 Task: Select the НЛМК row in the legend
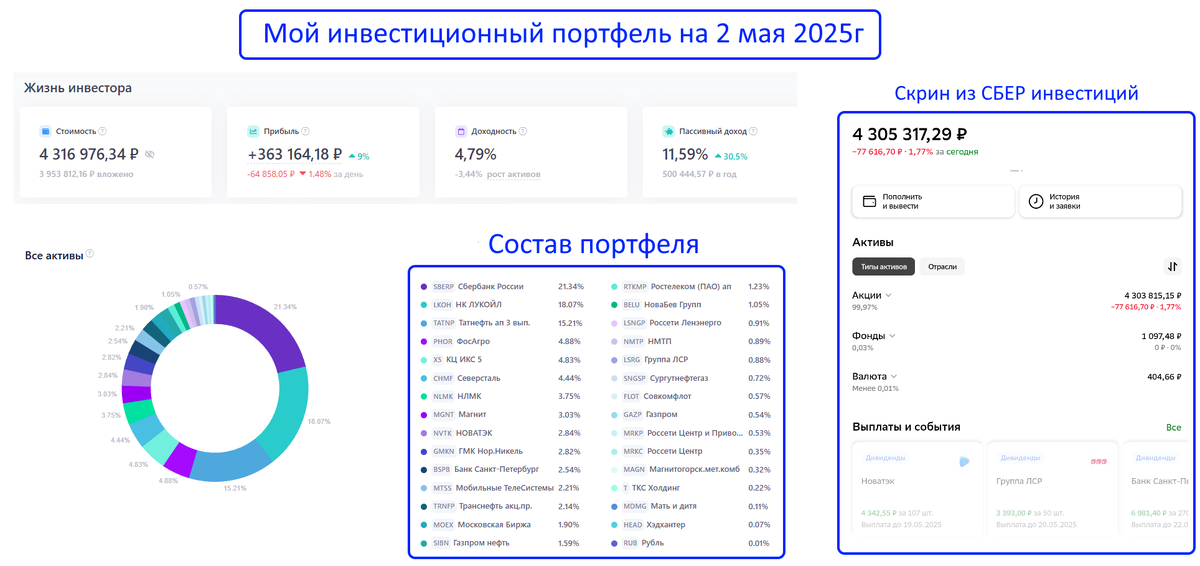[x=501, y=396]
